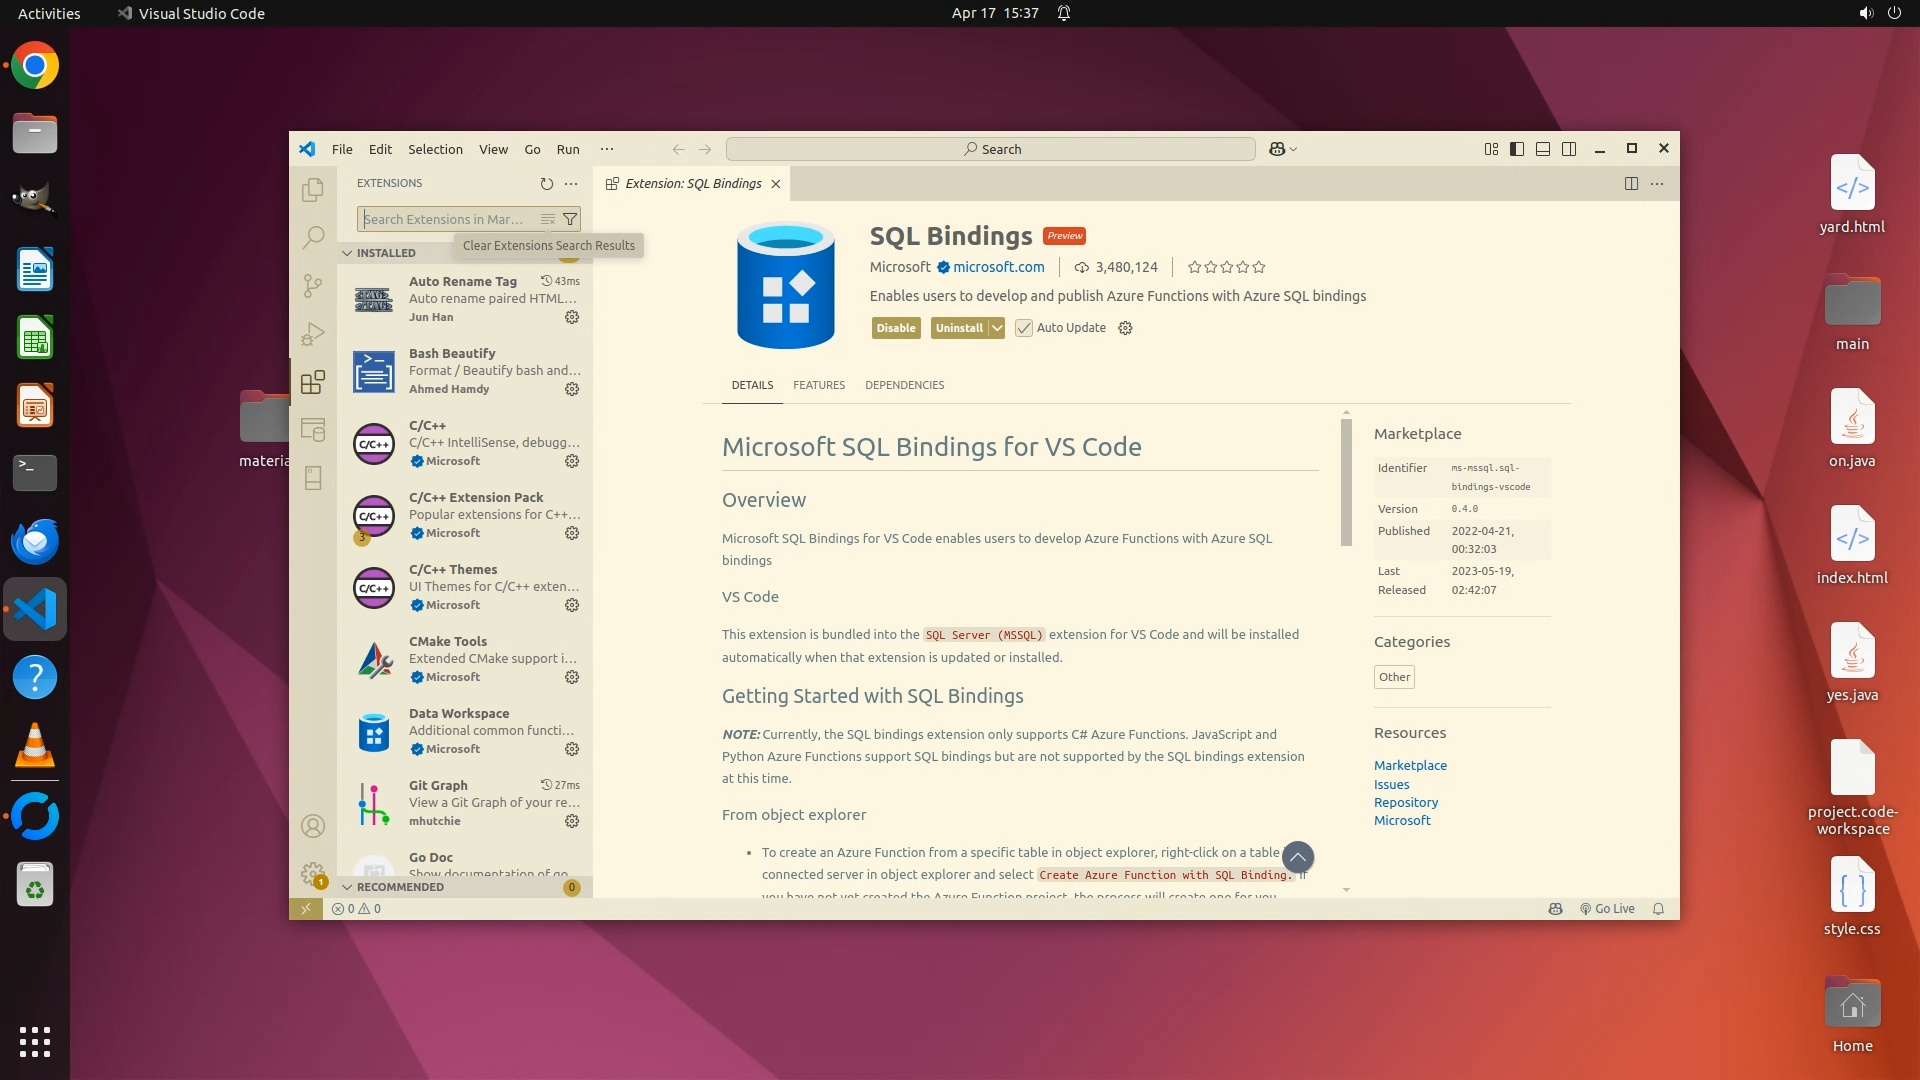Screen dimensions: 1920x1080
Task: Open the Selection menu
Action: pos(435,149)
